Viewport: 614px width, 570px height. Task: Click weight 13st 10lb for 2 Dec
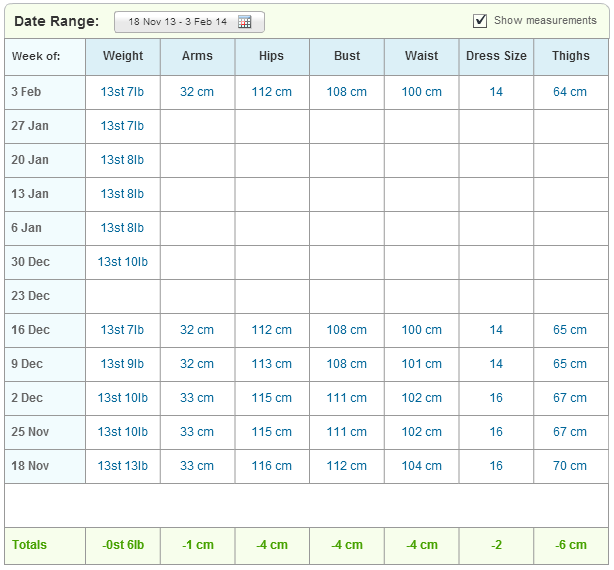coord(123,398)
